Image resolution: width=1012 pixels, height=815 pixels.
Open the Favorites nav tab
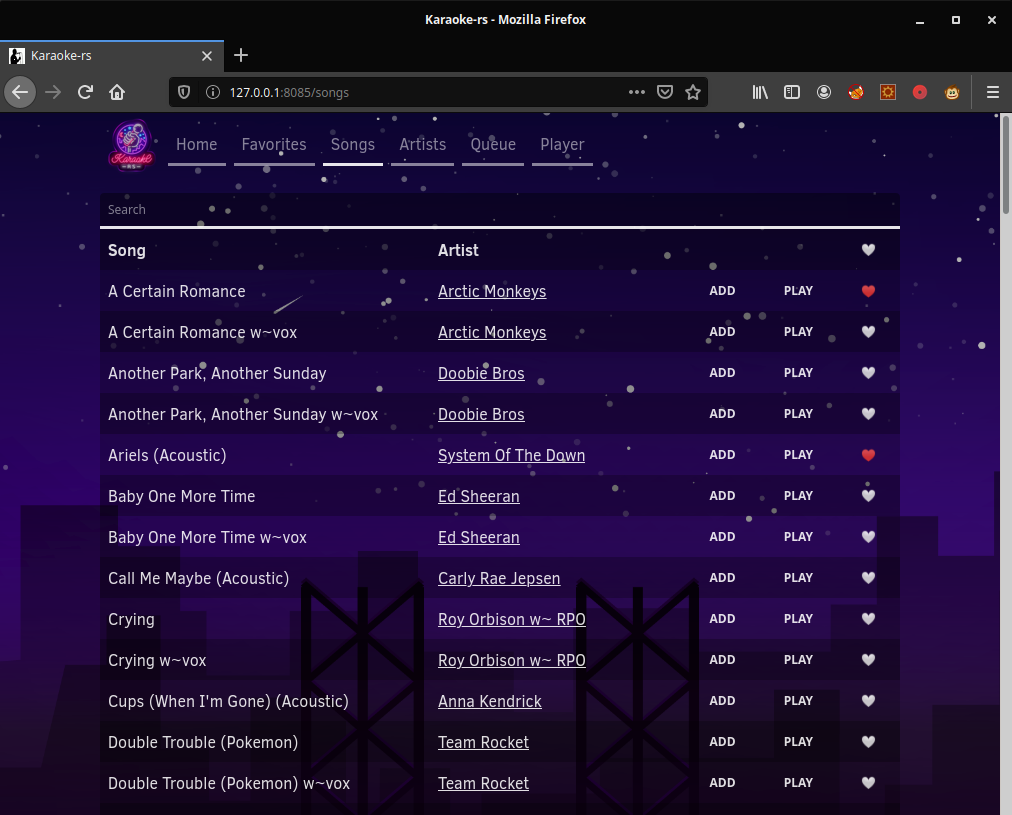click(274, 145)
